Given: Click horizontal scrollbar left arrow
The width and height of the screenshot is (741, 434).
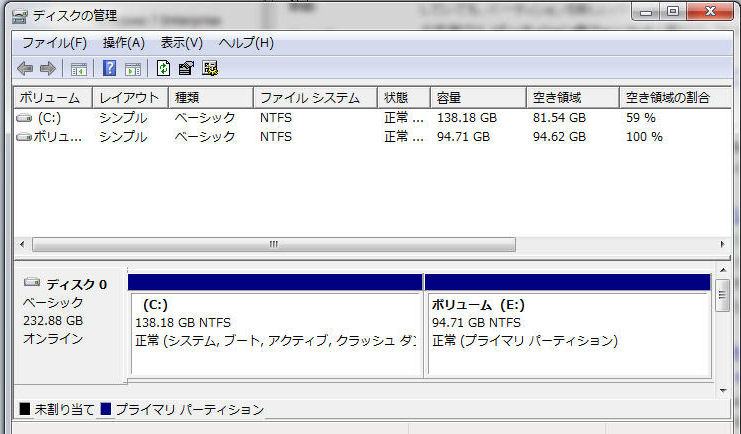Looking at the screenshot, I should (22, 244).
